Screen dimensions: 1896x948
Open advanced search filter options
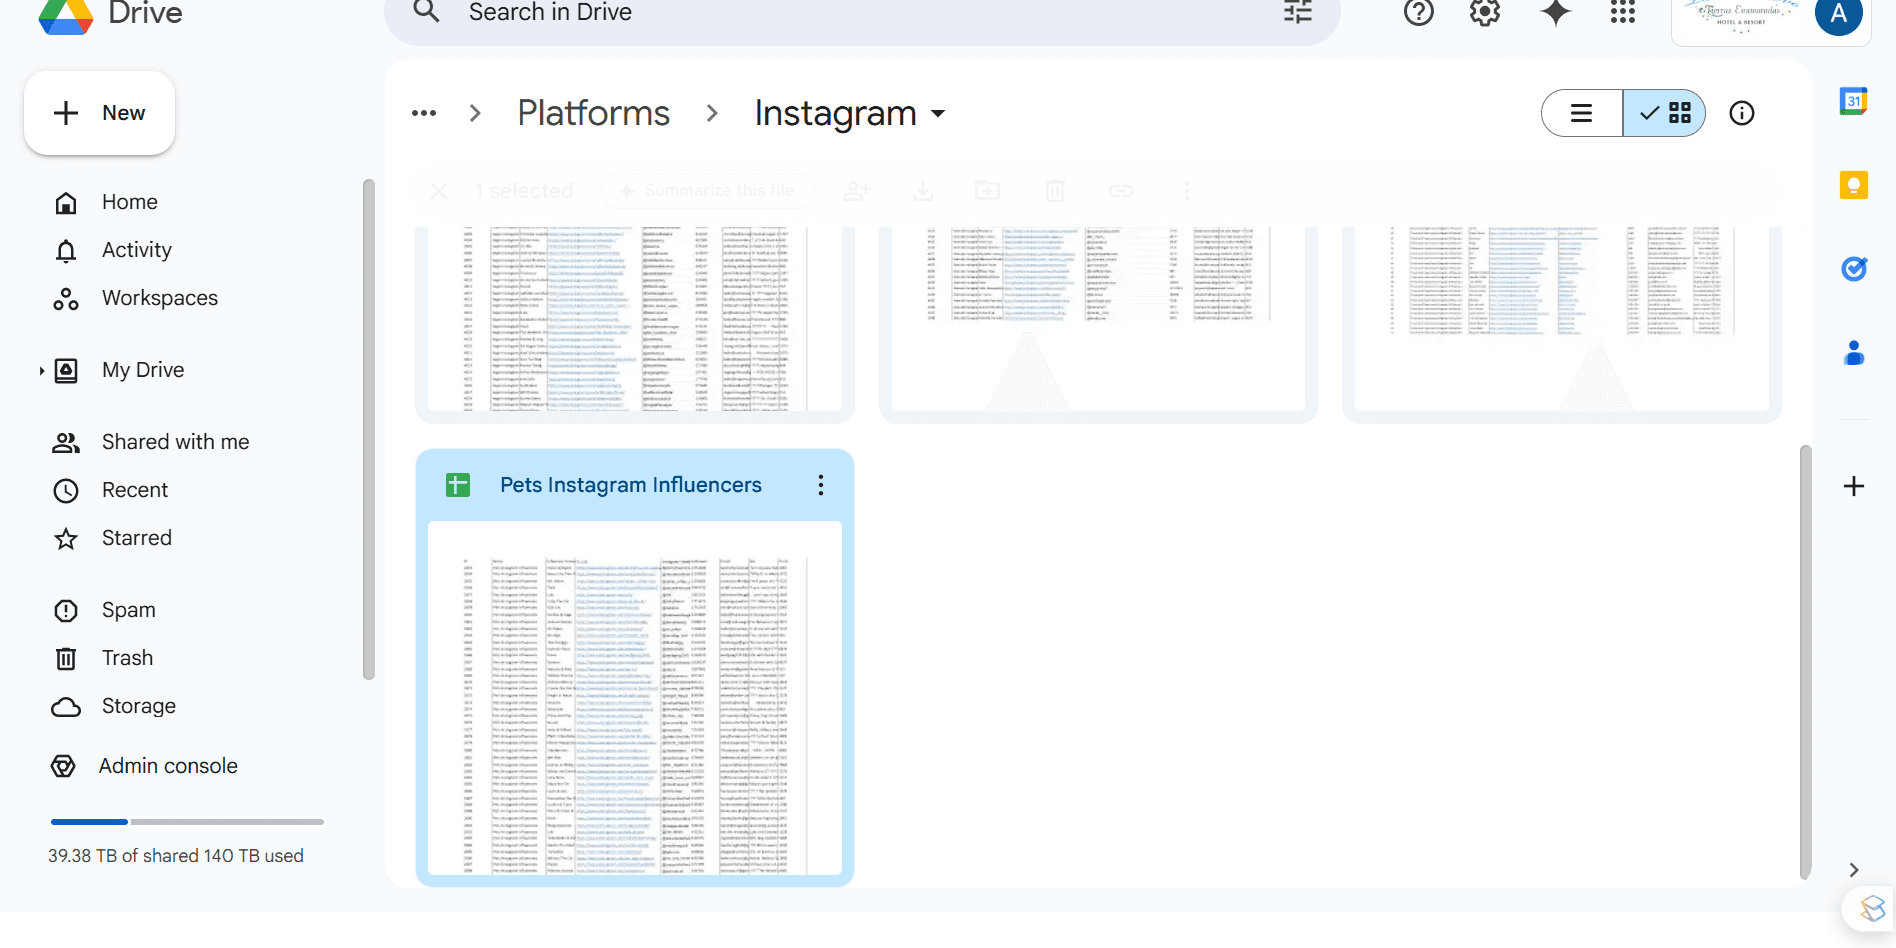[x=1298, y=12]
